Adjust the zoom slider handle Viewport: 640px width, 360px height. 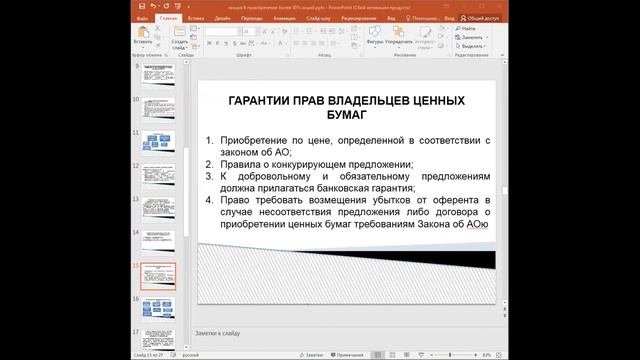click(450, 355)
